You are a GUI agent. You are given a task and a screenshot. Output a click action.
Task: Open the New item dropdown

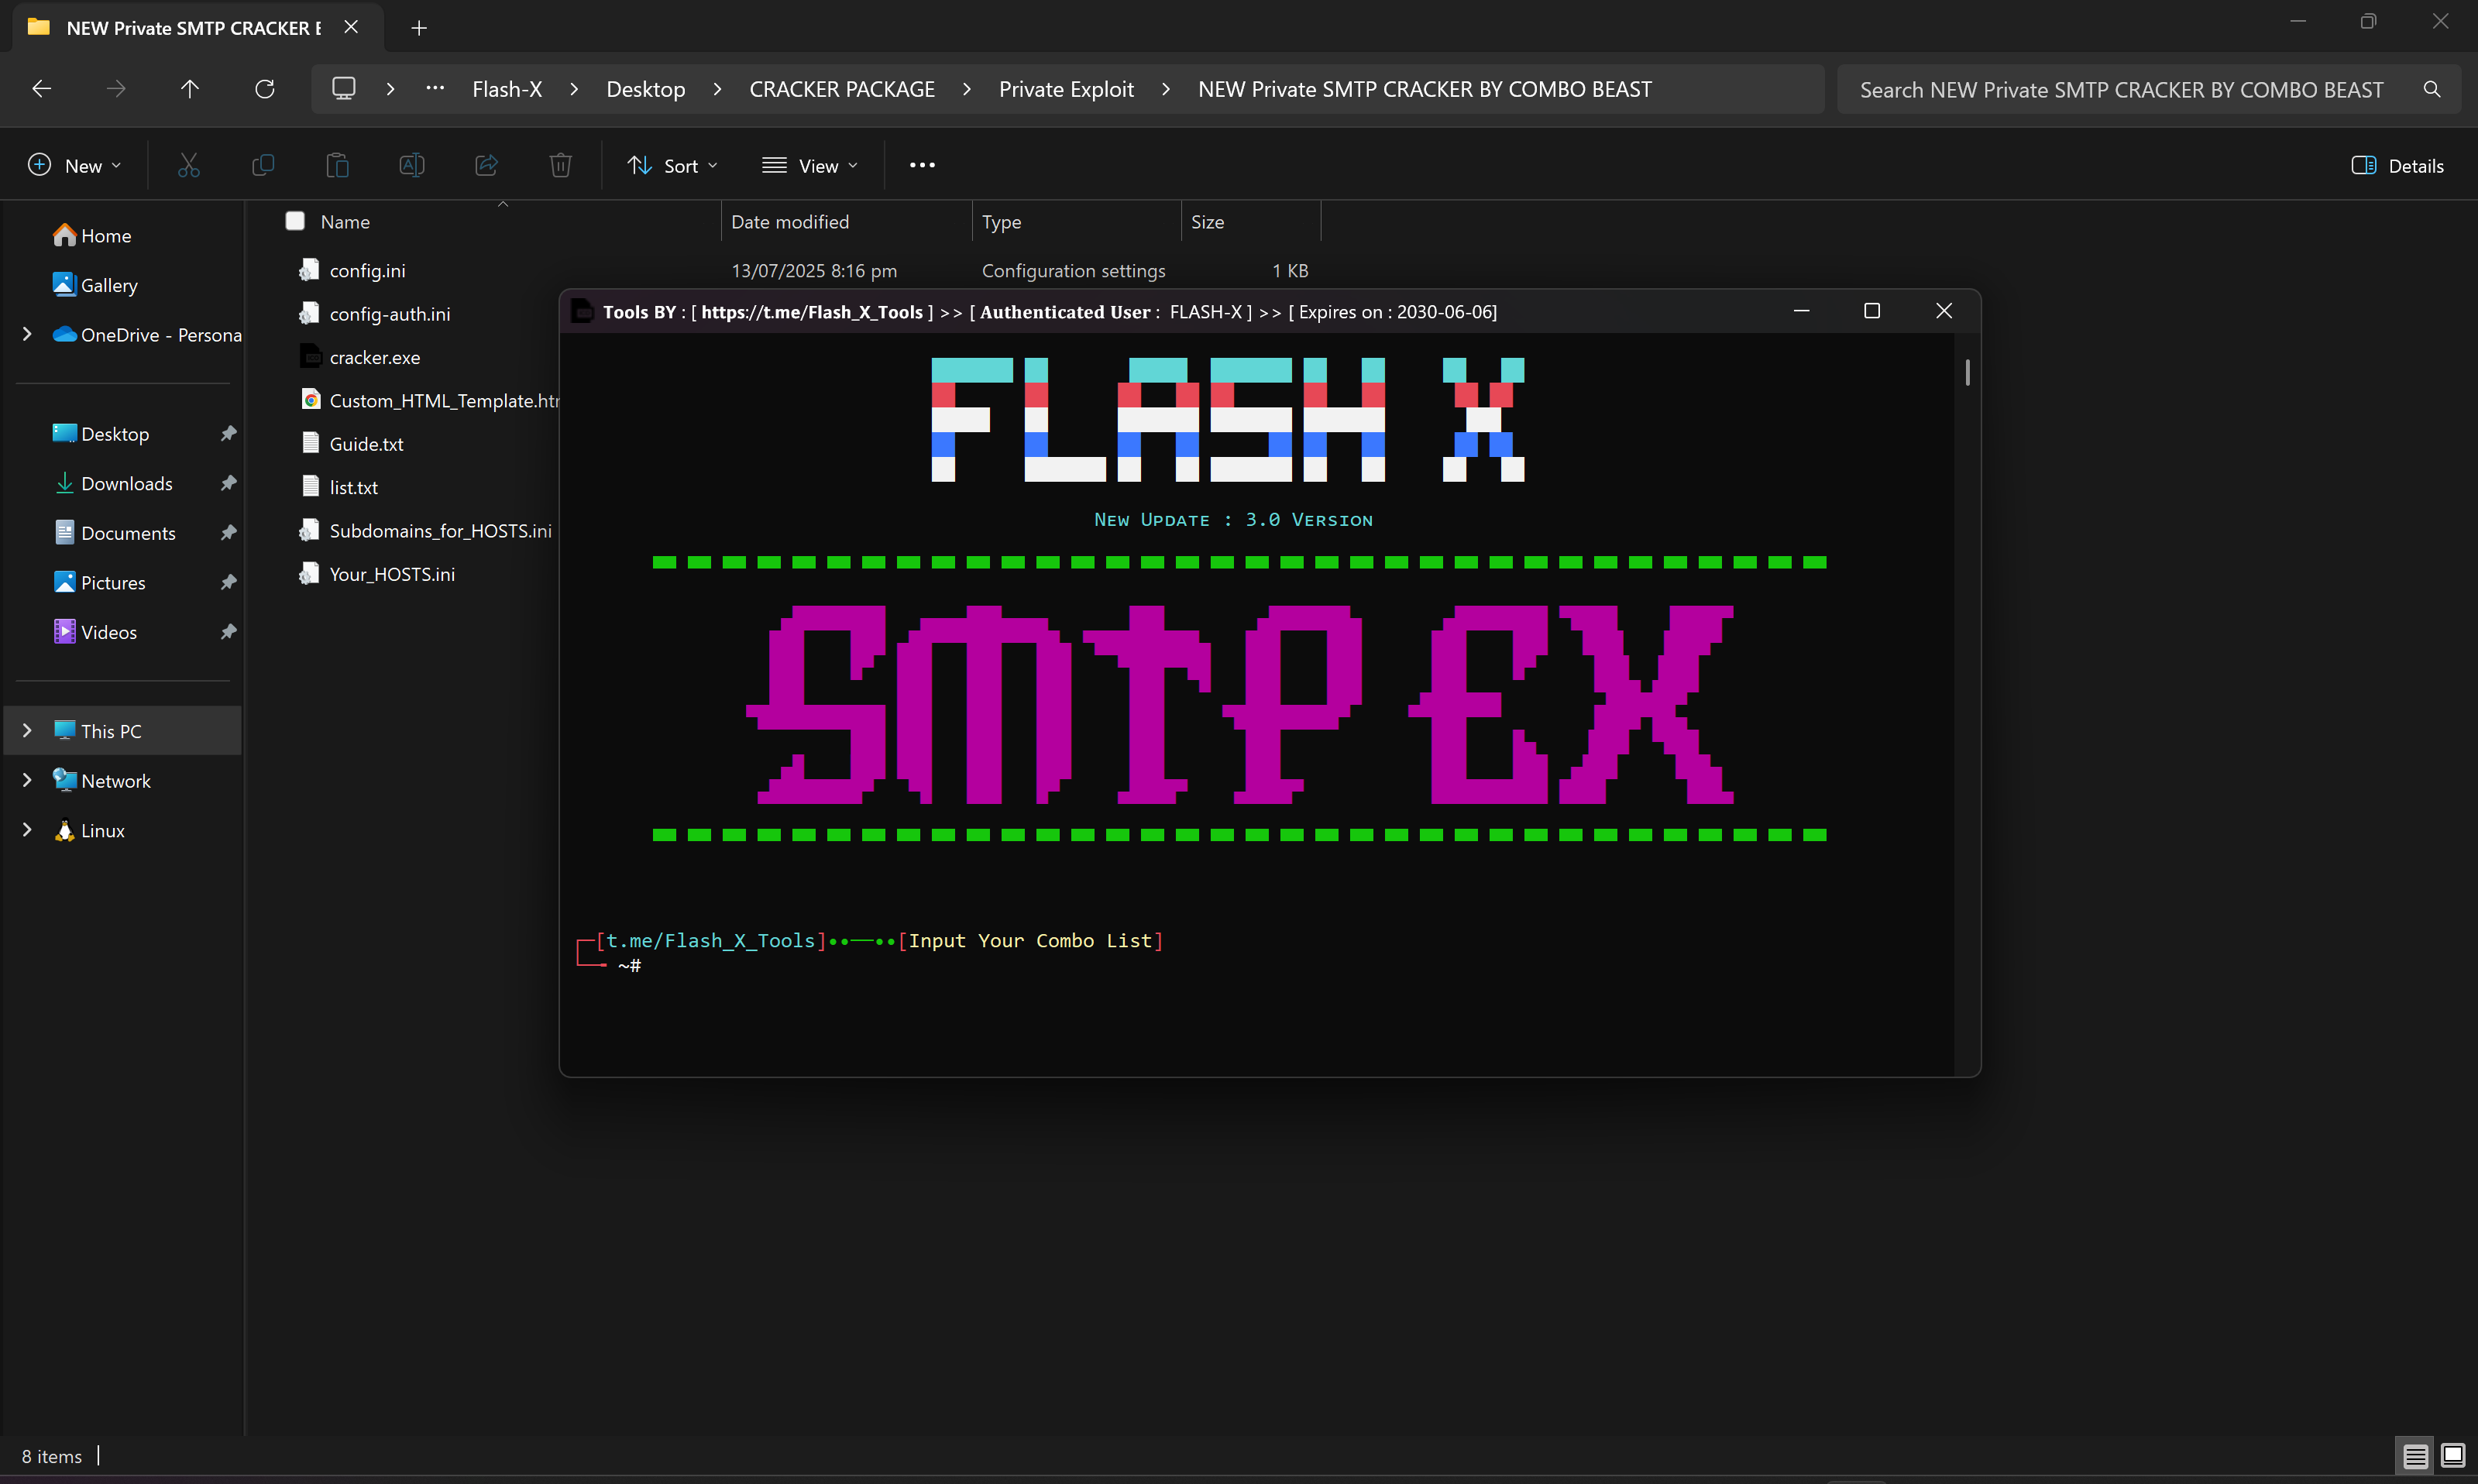point(74,164)
